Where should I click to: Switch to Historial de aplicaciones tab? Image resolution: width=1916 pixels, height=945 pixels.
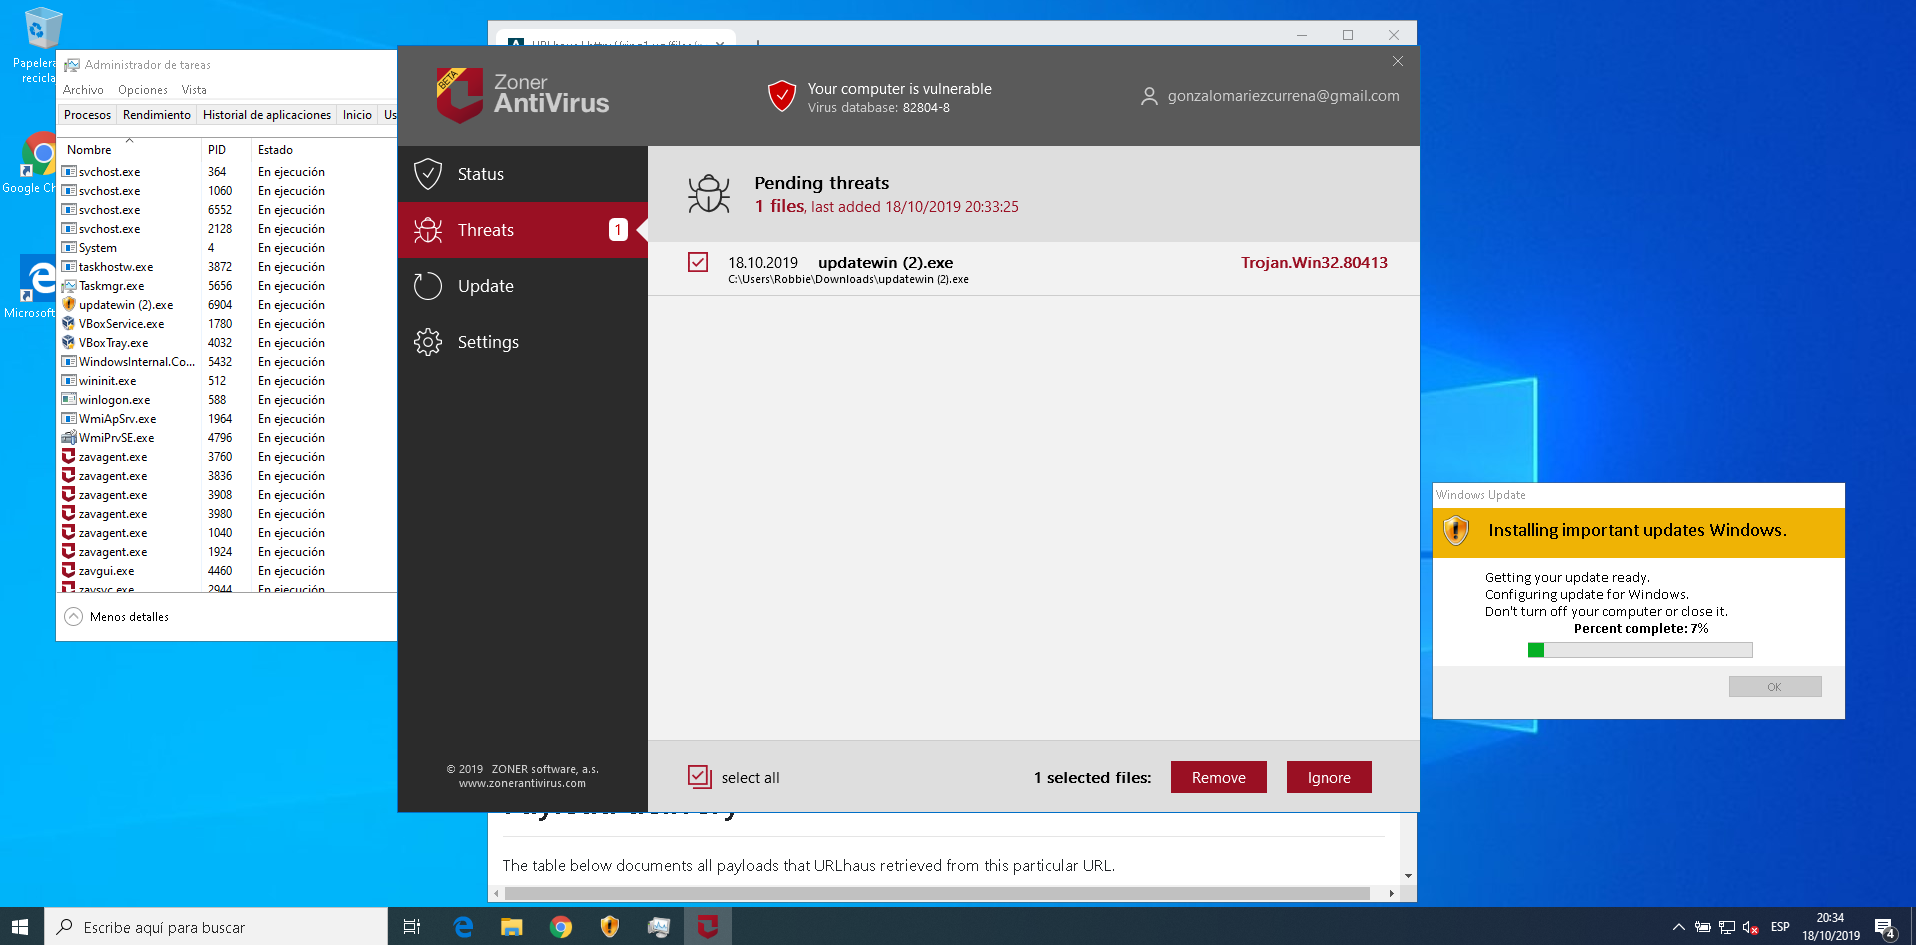click(x=267, y=115)
